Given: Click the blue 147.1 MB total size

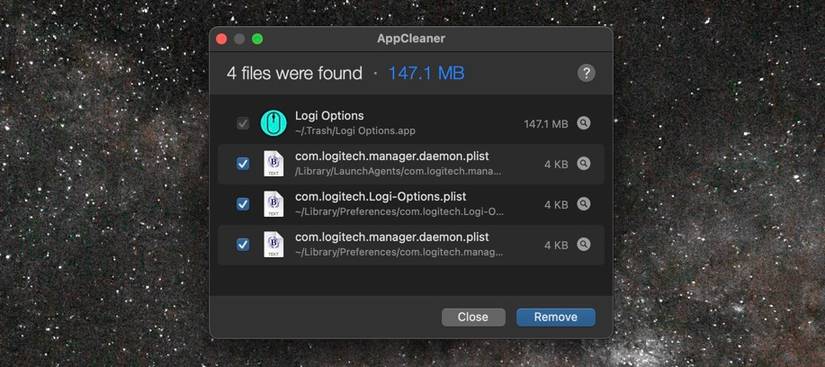Looking at the screenshot, I should [426, 73].
